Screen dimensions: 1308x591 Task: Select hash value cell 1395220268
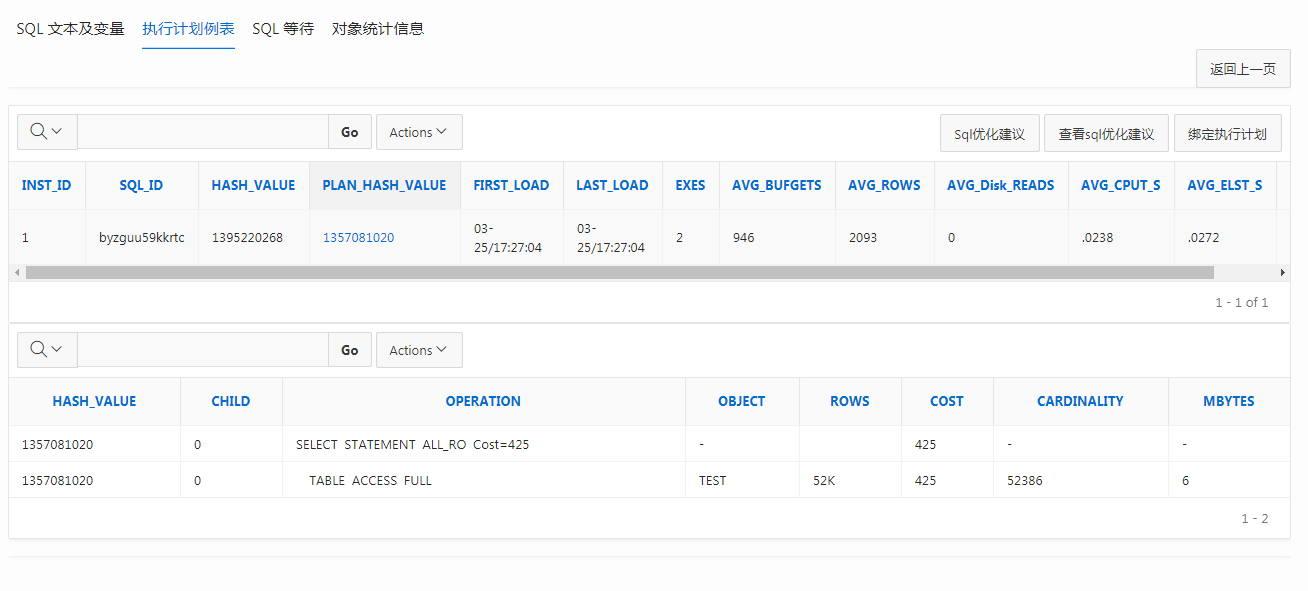247,238
